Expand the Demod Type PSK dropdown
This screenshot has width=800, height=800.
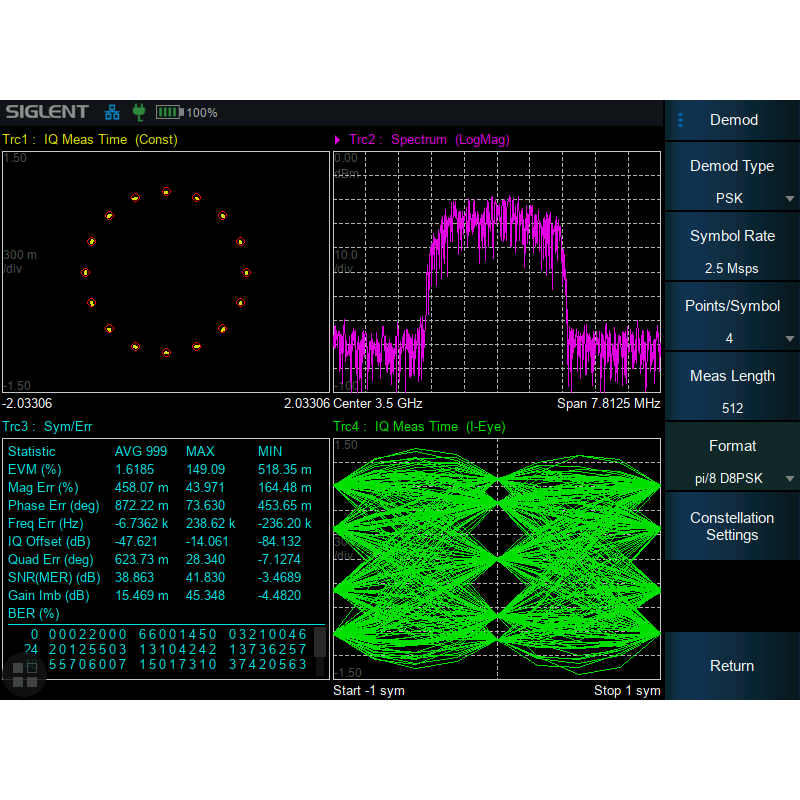click(x=732, y=183)
